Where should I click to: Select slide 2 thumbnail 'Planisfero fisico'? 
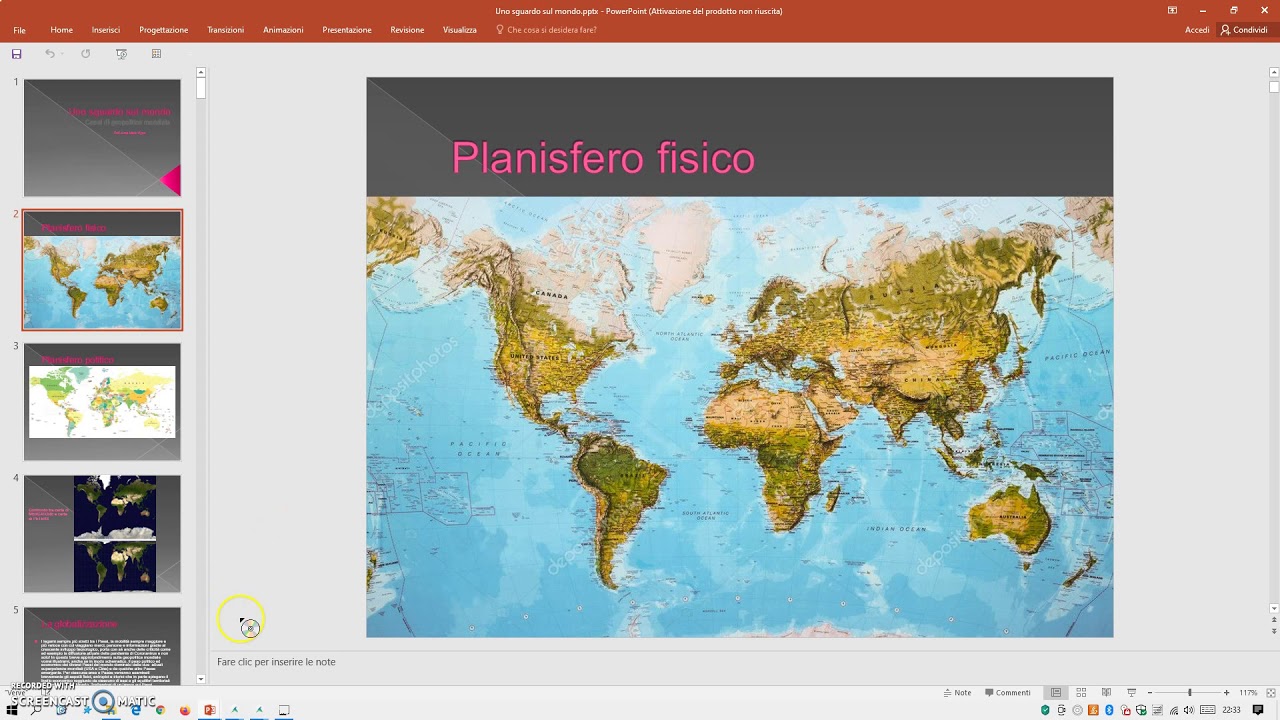tap(102, 270)
